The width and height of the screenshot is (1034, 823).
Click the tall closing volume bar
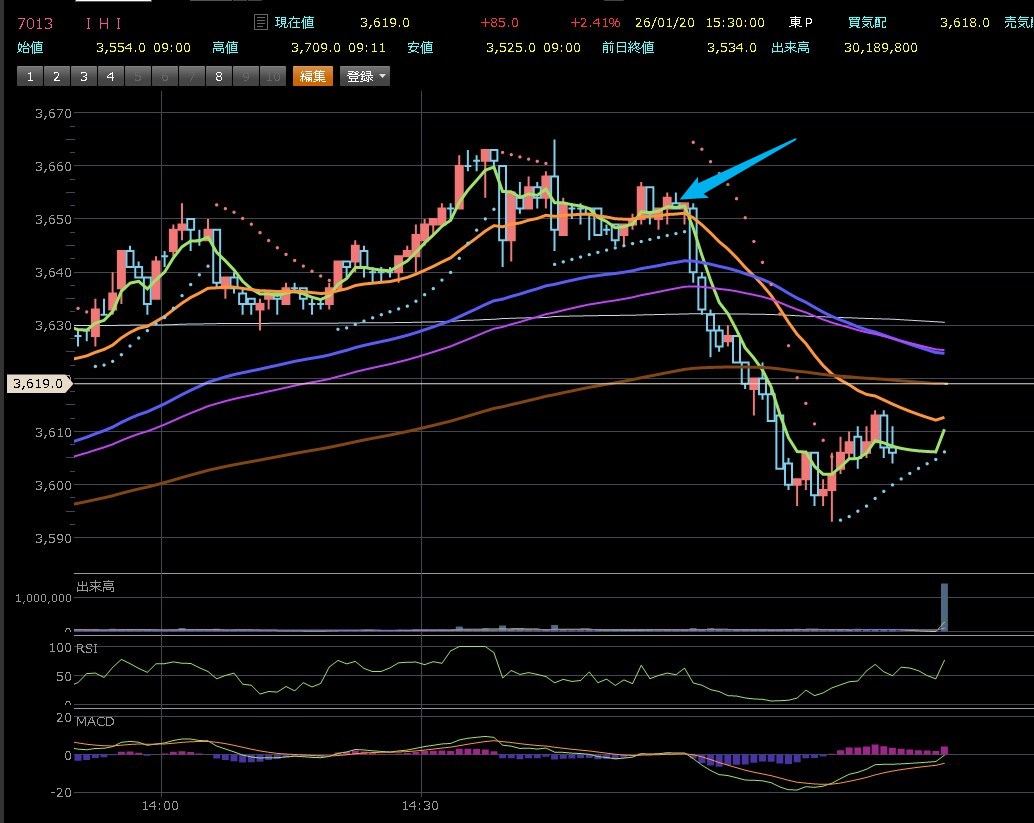point(941,606)
